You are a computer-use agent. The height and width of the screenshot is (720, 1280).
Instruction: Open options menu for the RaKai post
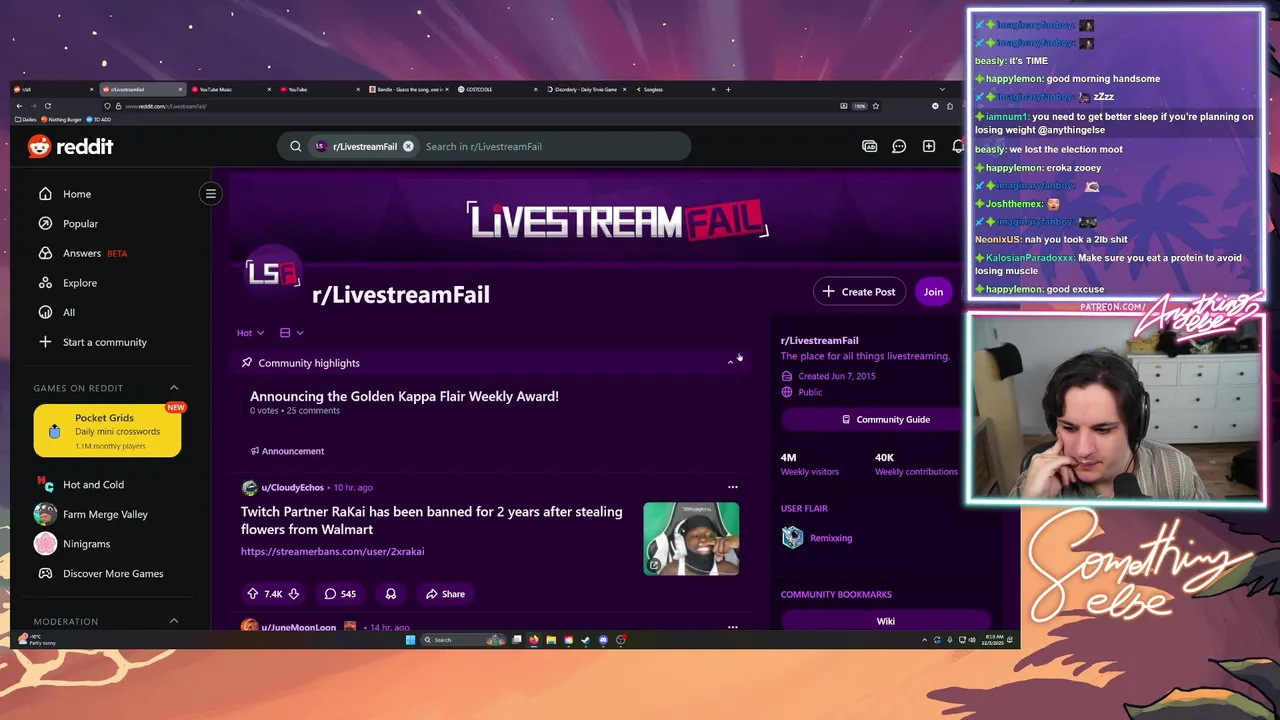pos(732,488)
